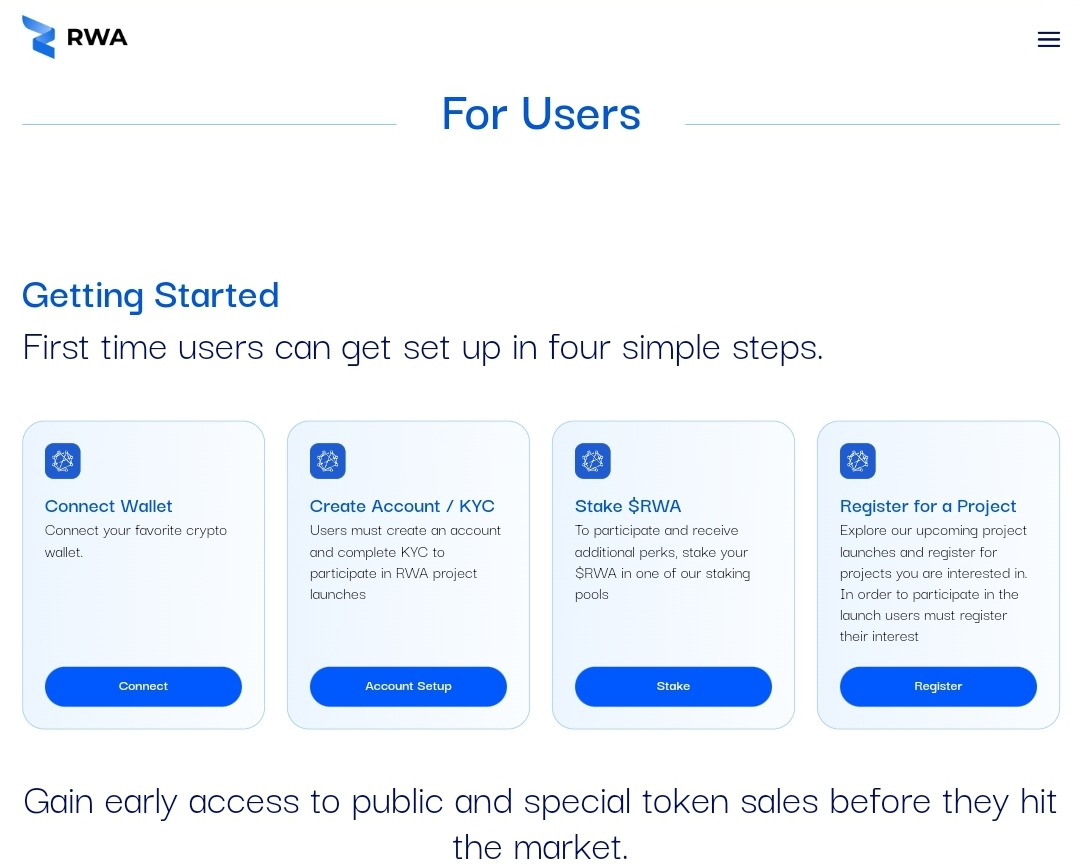Click the 'First time users' subtitle text
The width and height of the screenshot is (1080, 867).
tap(423, 347)
